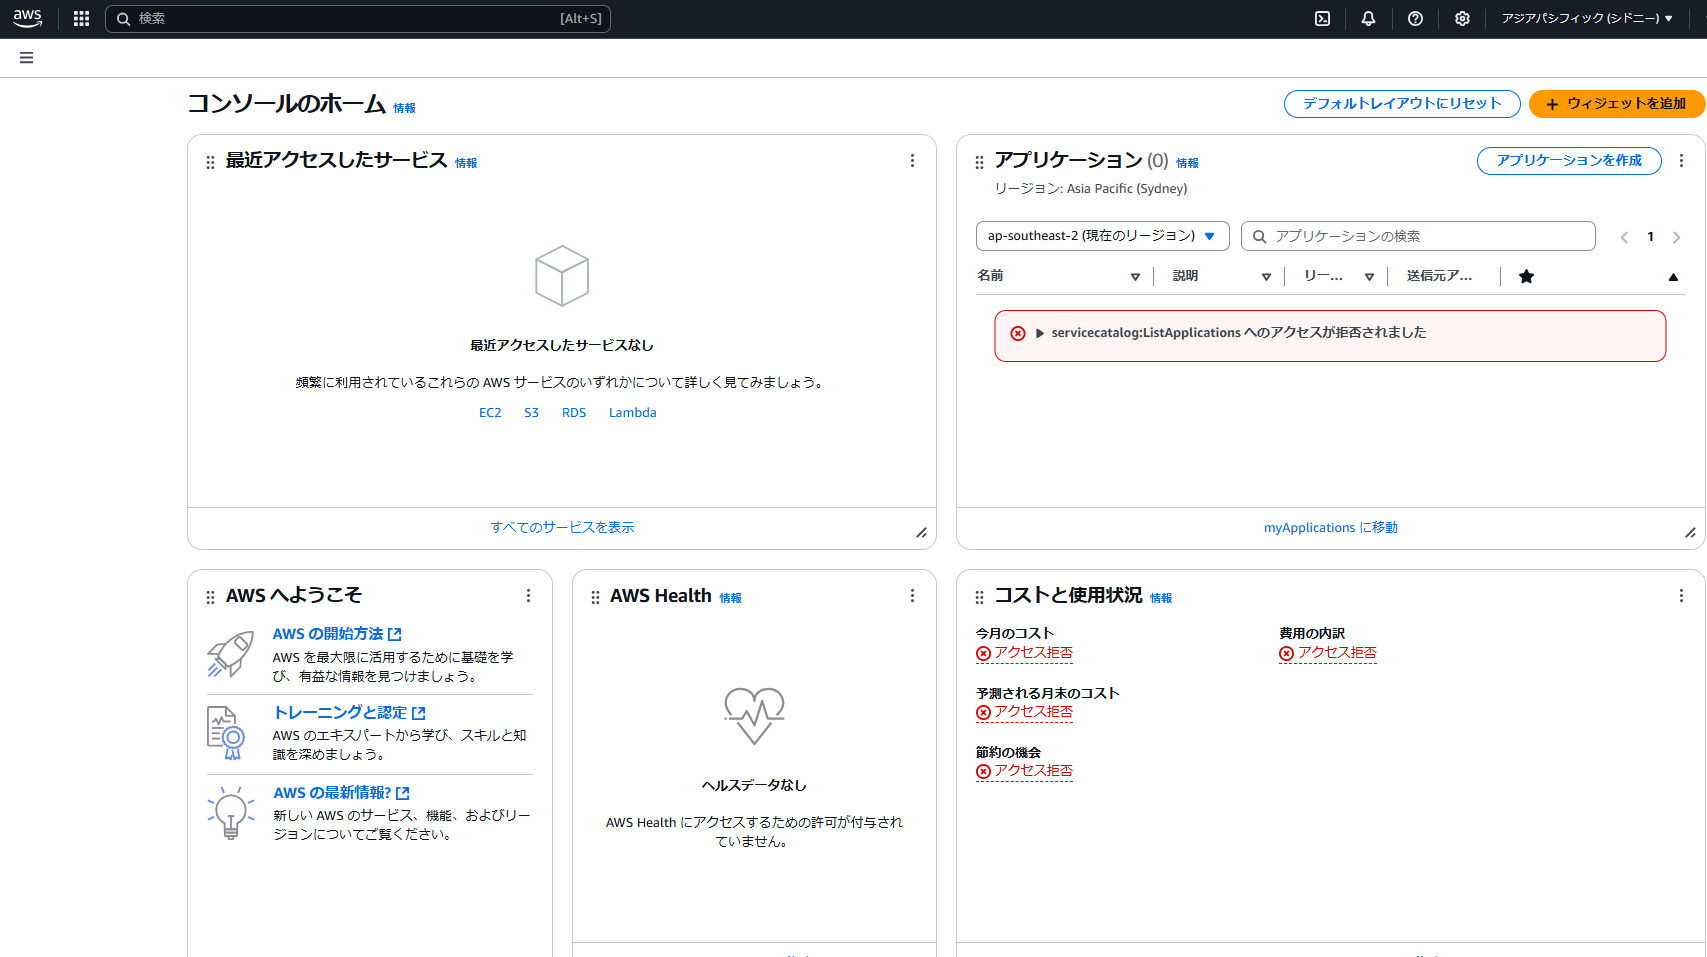Open the notifications bell icon
1707x957 pixels.
coord(1368,18)
